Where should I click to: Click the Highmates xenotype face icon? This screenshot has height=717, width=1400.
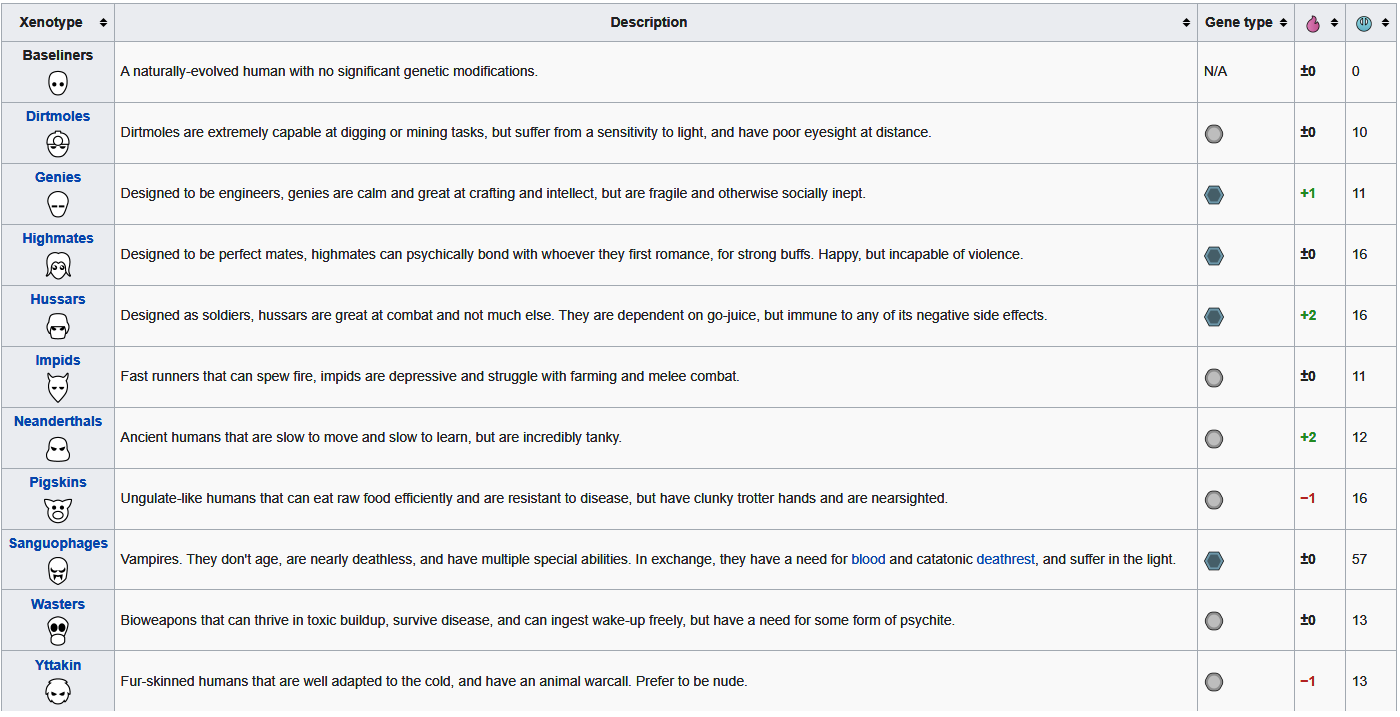coord(58,266)
